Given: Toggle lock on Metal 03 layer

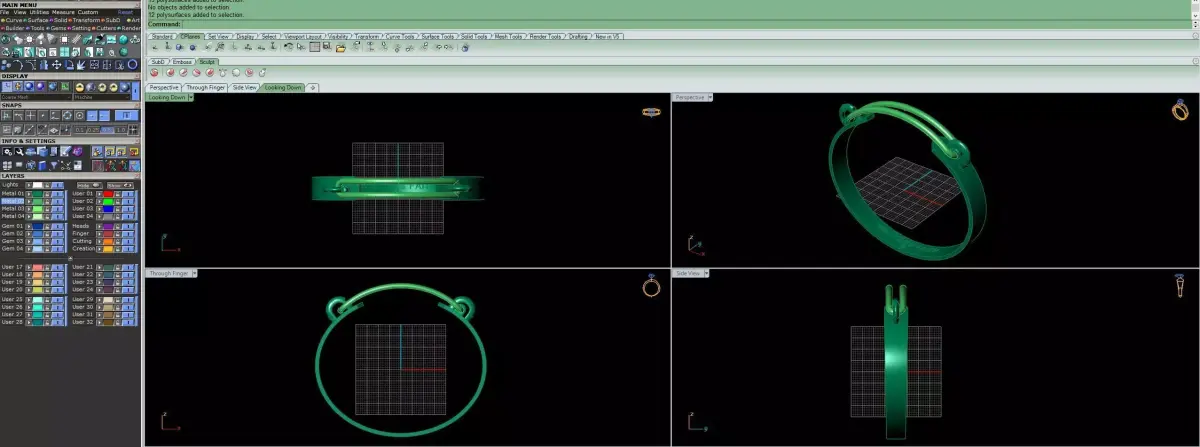Looking at the screenshot, I should pos(47,209).
